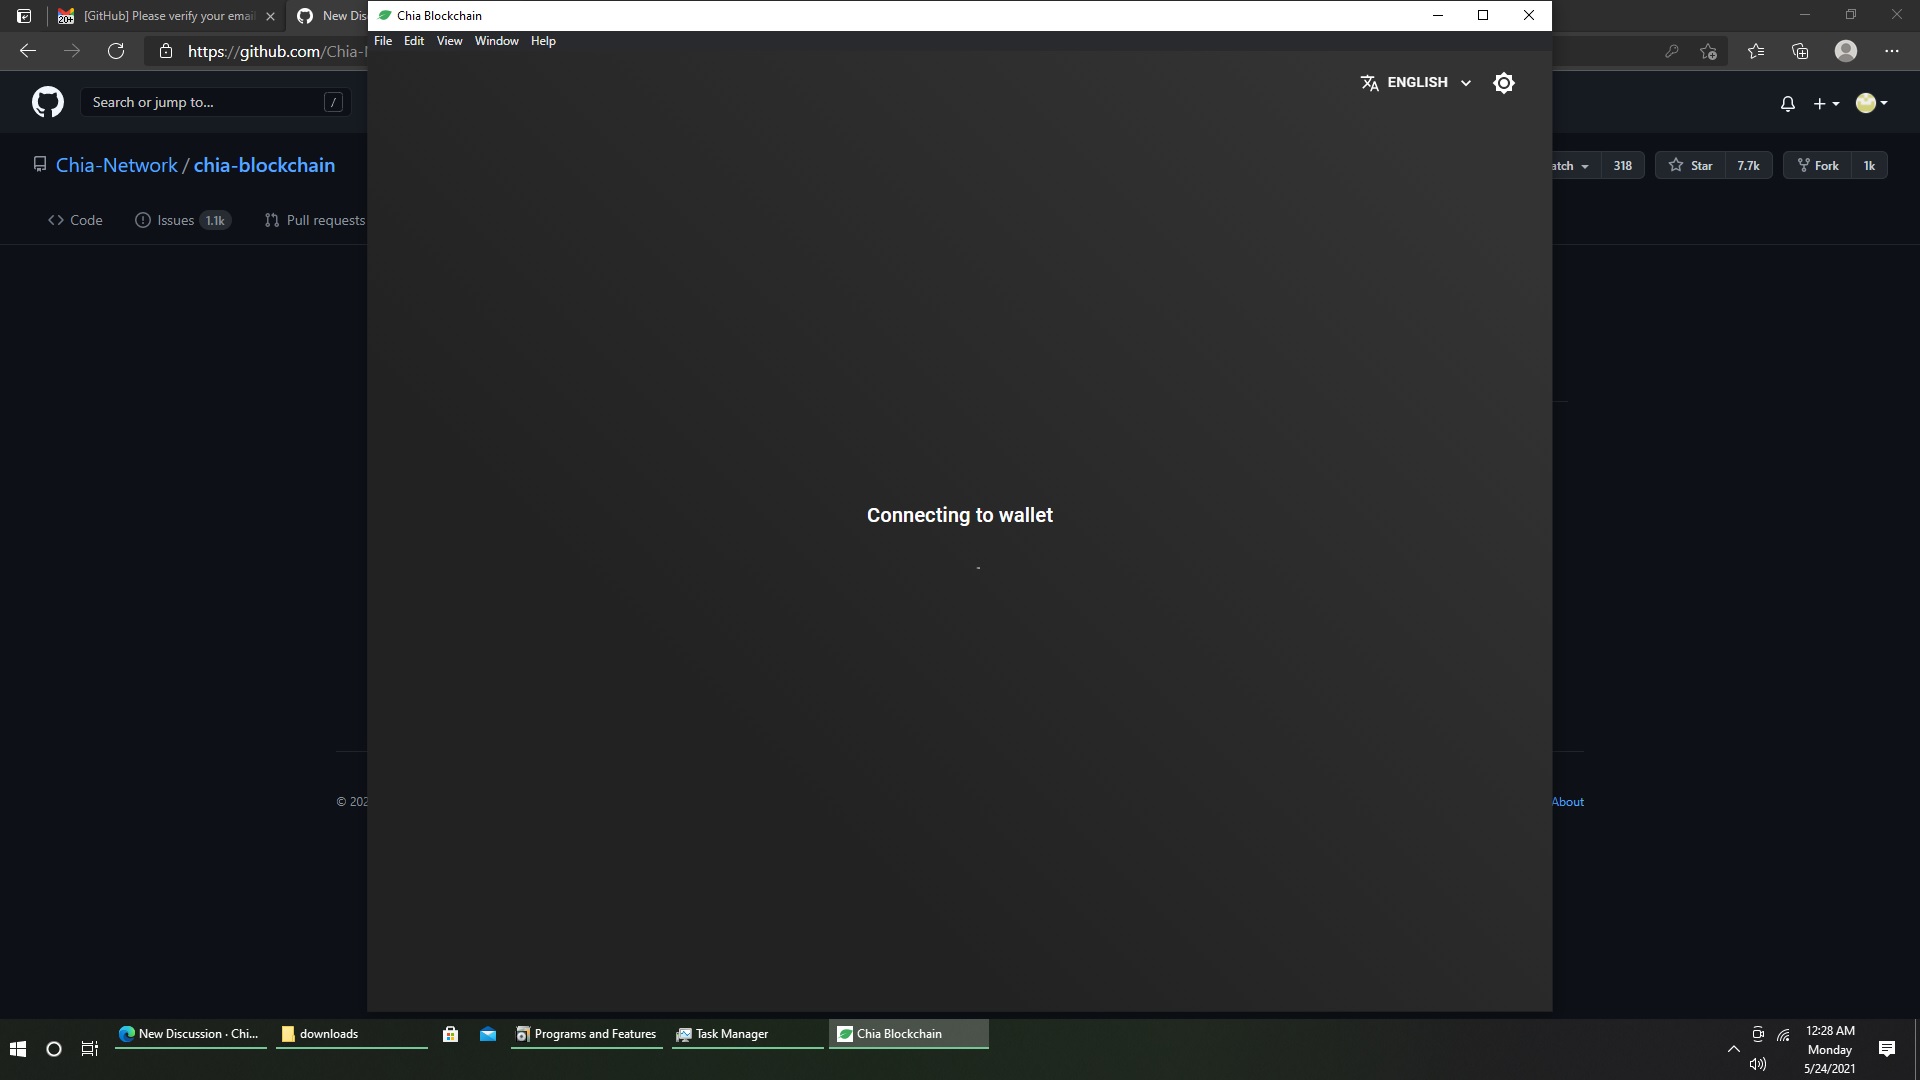Open the chia-blockchain repository link
1920x1080 pixels.
[x=264, y=166]
